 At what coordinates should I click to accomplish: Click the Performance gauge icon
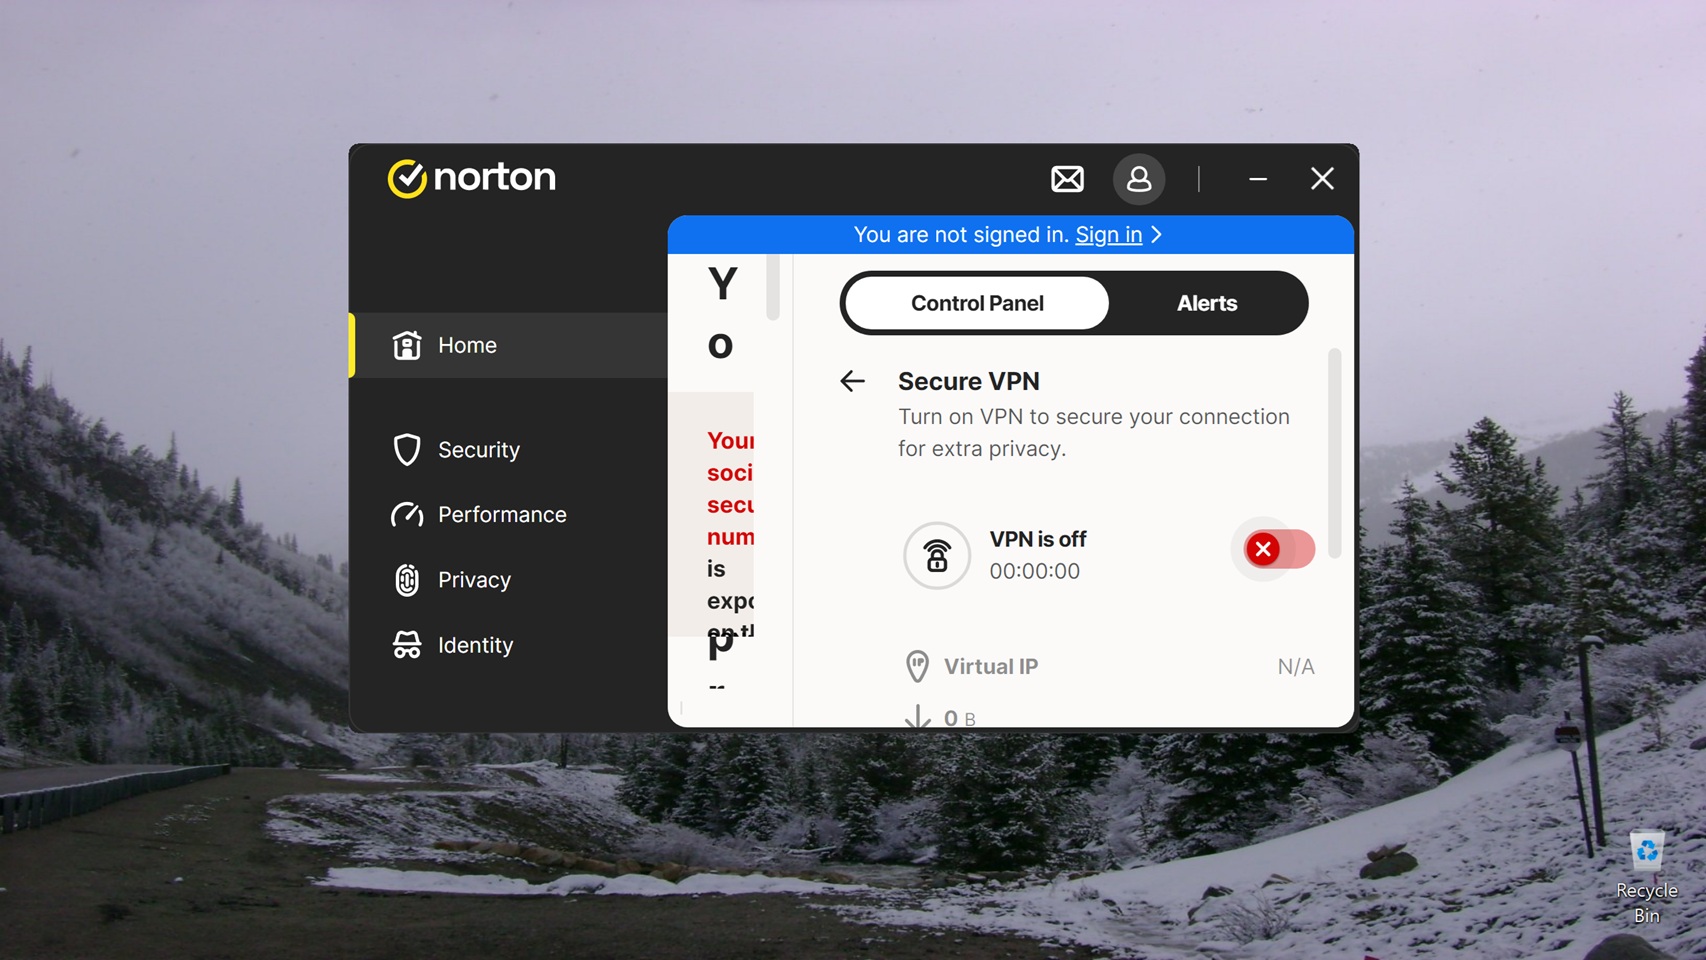coord(407,515)
